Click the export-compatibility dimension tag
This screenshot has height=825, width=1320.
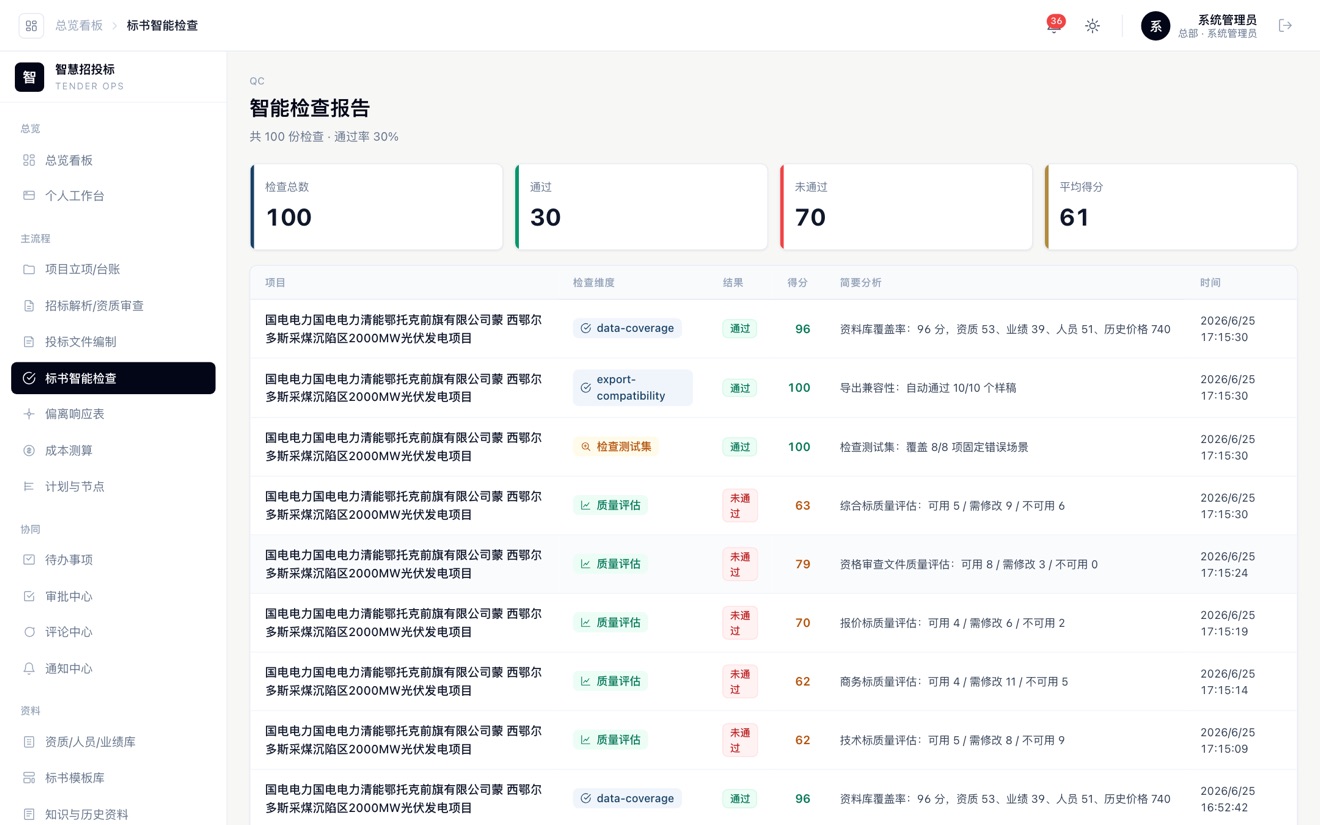tap(632, 388)
